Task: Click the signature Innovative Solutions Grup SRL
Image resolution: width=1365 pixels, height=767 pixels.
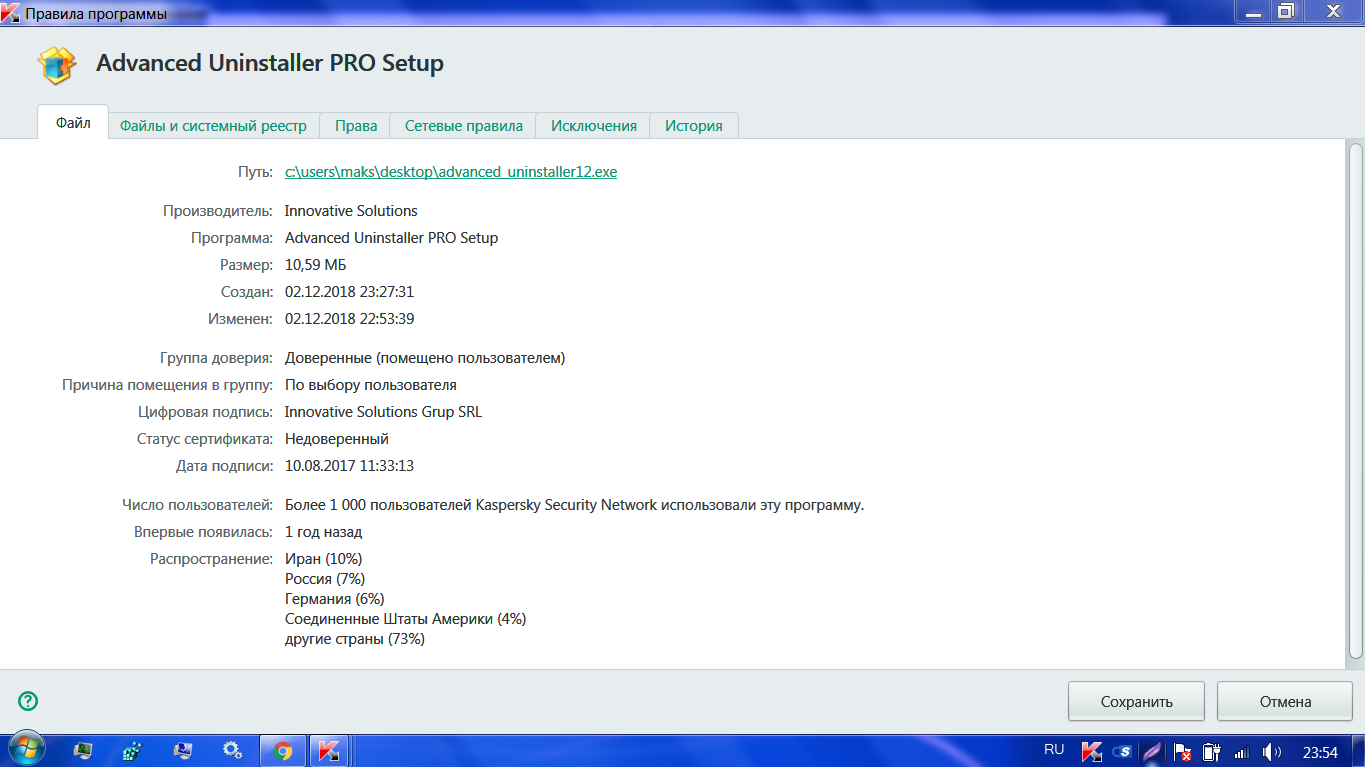Action: tap(383, 412)
